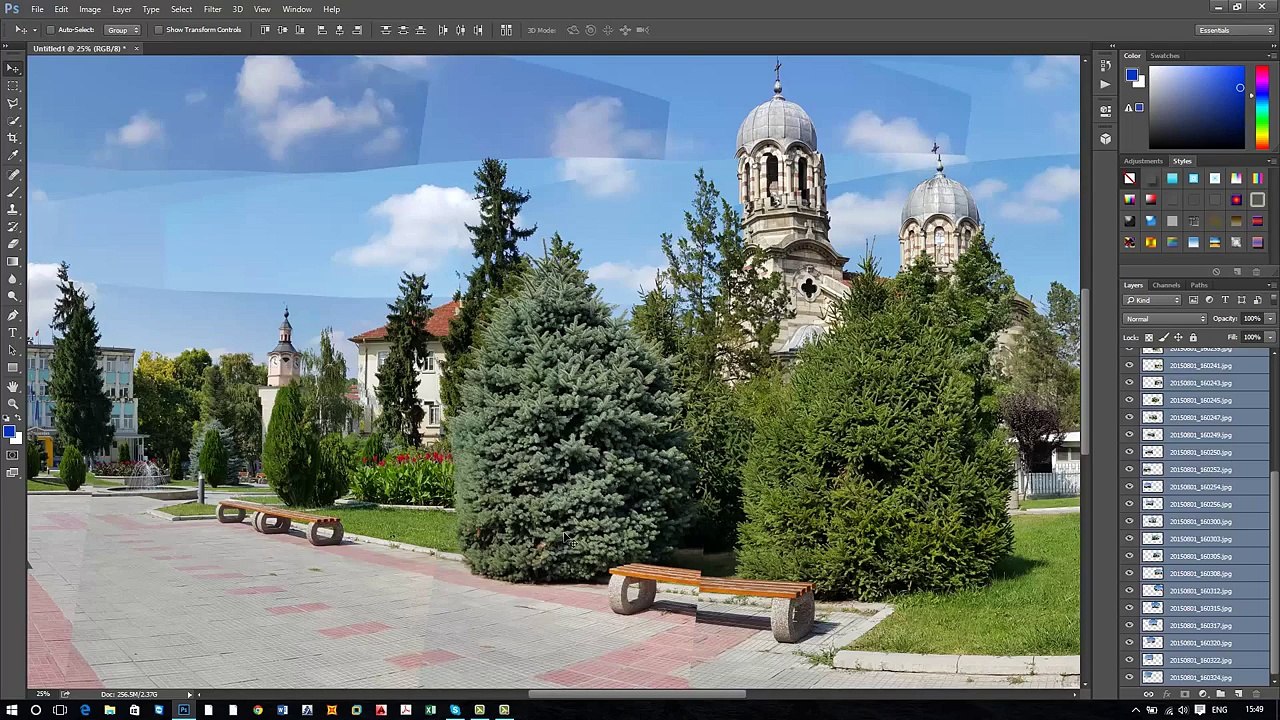Open the Window menu
The width and height of the screenshot is (1280, 720).
click(296, 9)
